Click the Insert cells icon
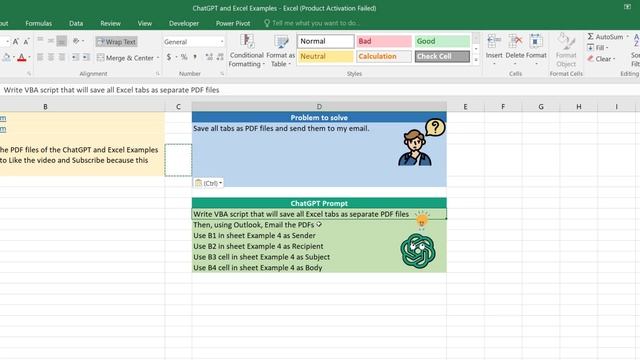This screenshot has width=640, height=360. coord(494,41)
